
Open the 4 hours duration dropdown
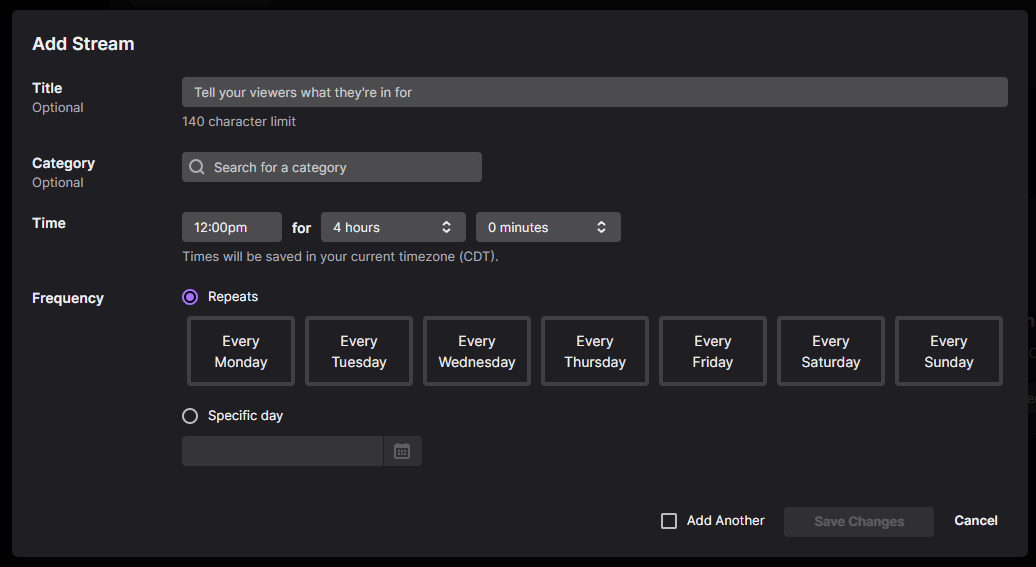393,227
